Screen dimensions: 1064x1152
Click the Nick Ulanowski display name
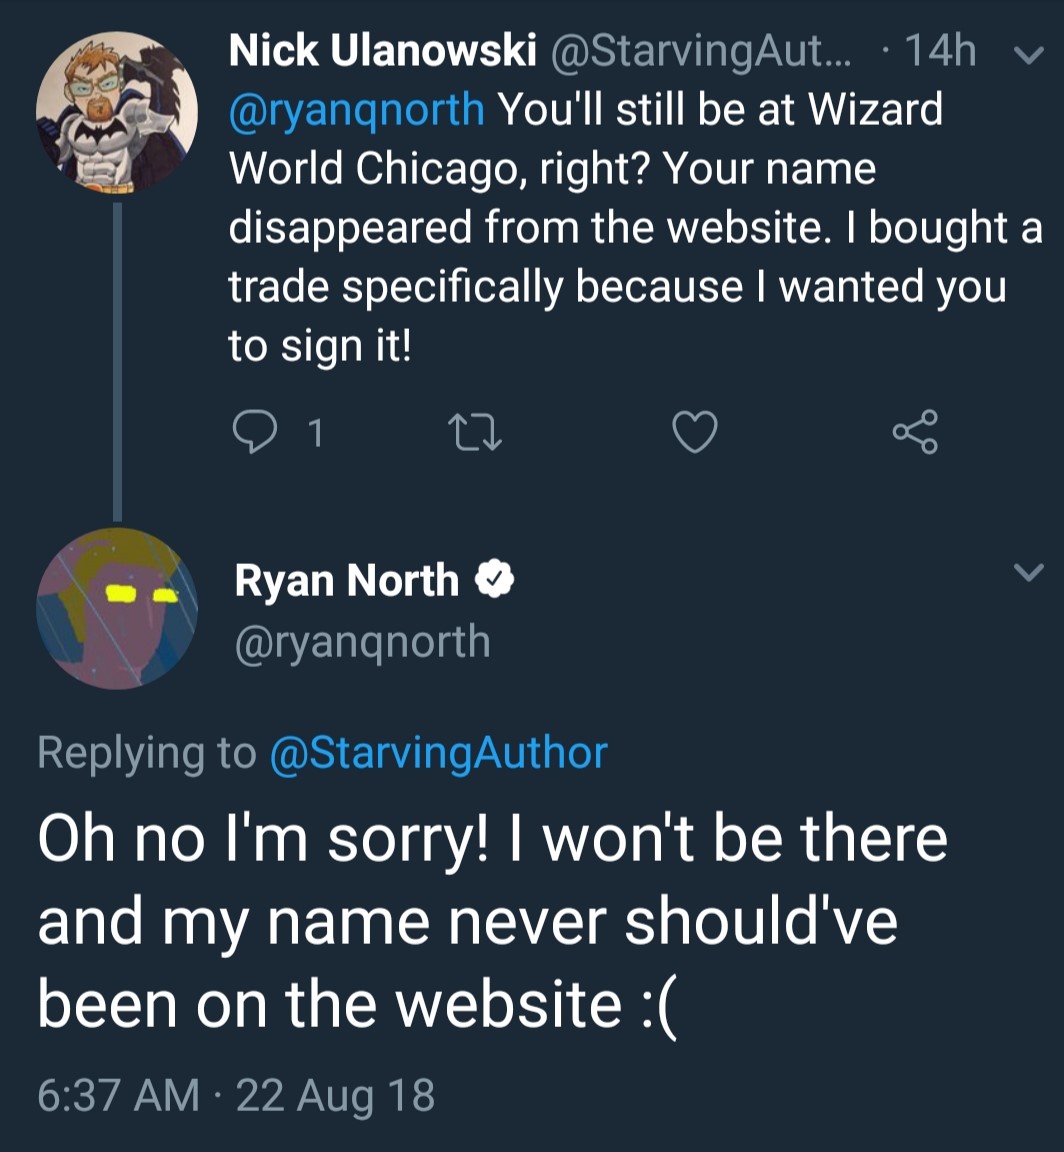click(x=382, y=51)
